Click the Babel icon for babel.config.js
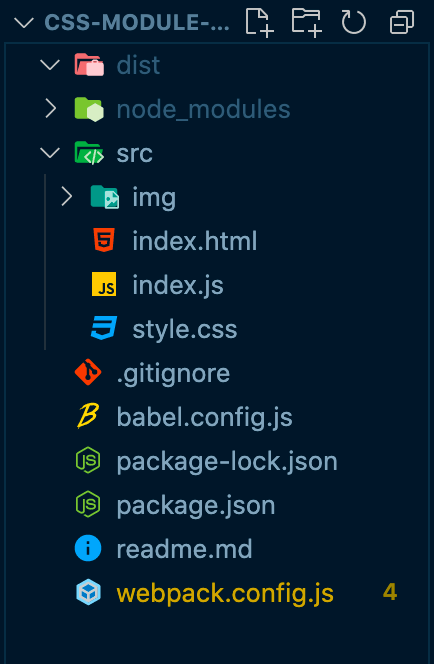434x664 pixels. pos(88,416)
